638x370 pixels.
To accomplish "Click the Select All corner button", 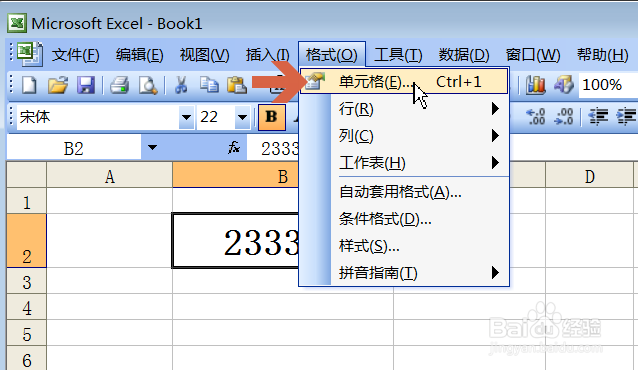I will (x=27, y=175).
